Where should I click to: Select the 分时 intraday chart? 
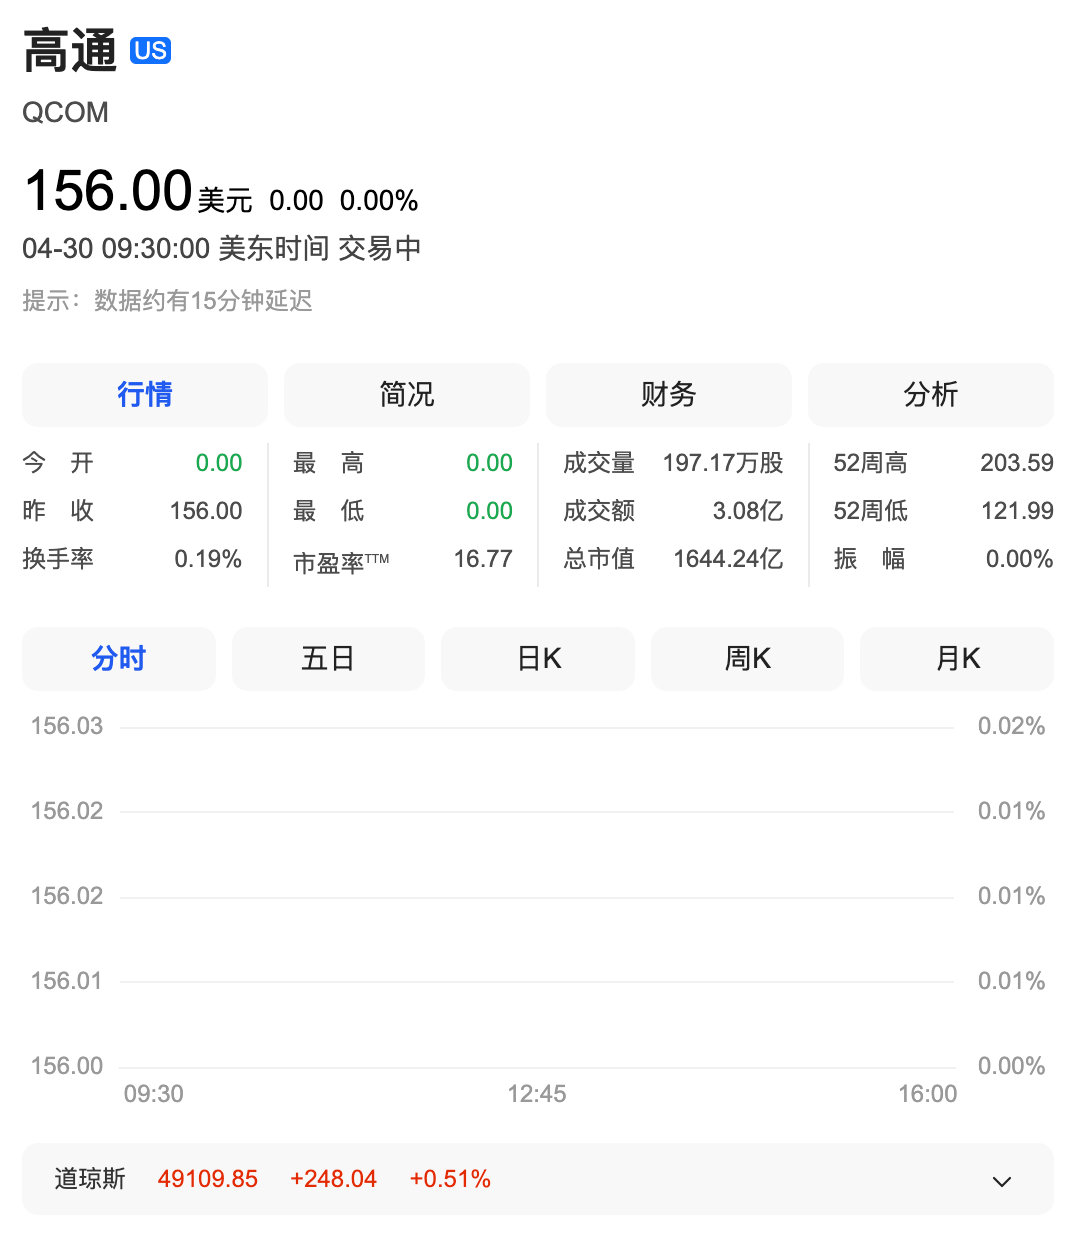118,659
